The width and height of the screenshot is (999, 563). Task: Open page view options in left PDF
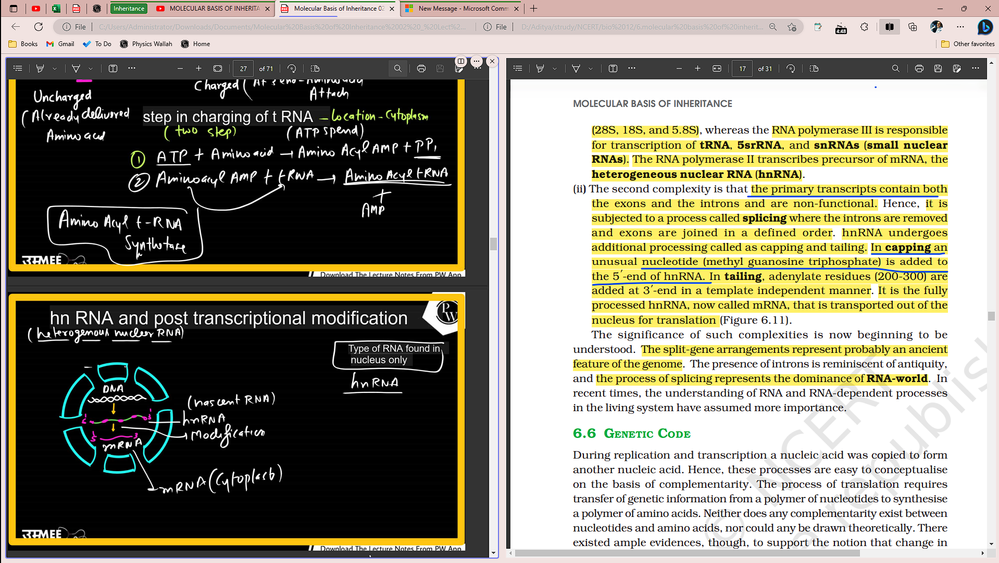(x=315, y=68)
